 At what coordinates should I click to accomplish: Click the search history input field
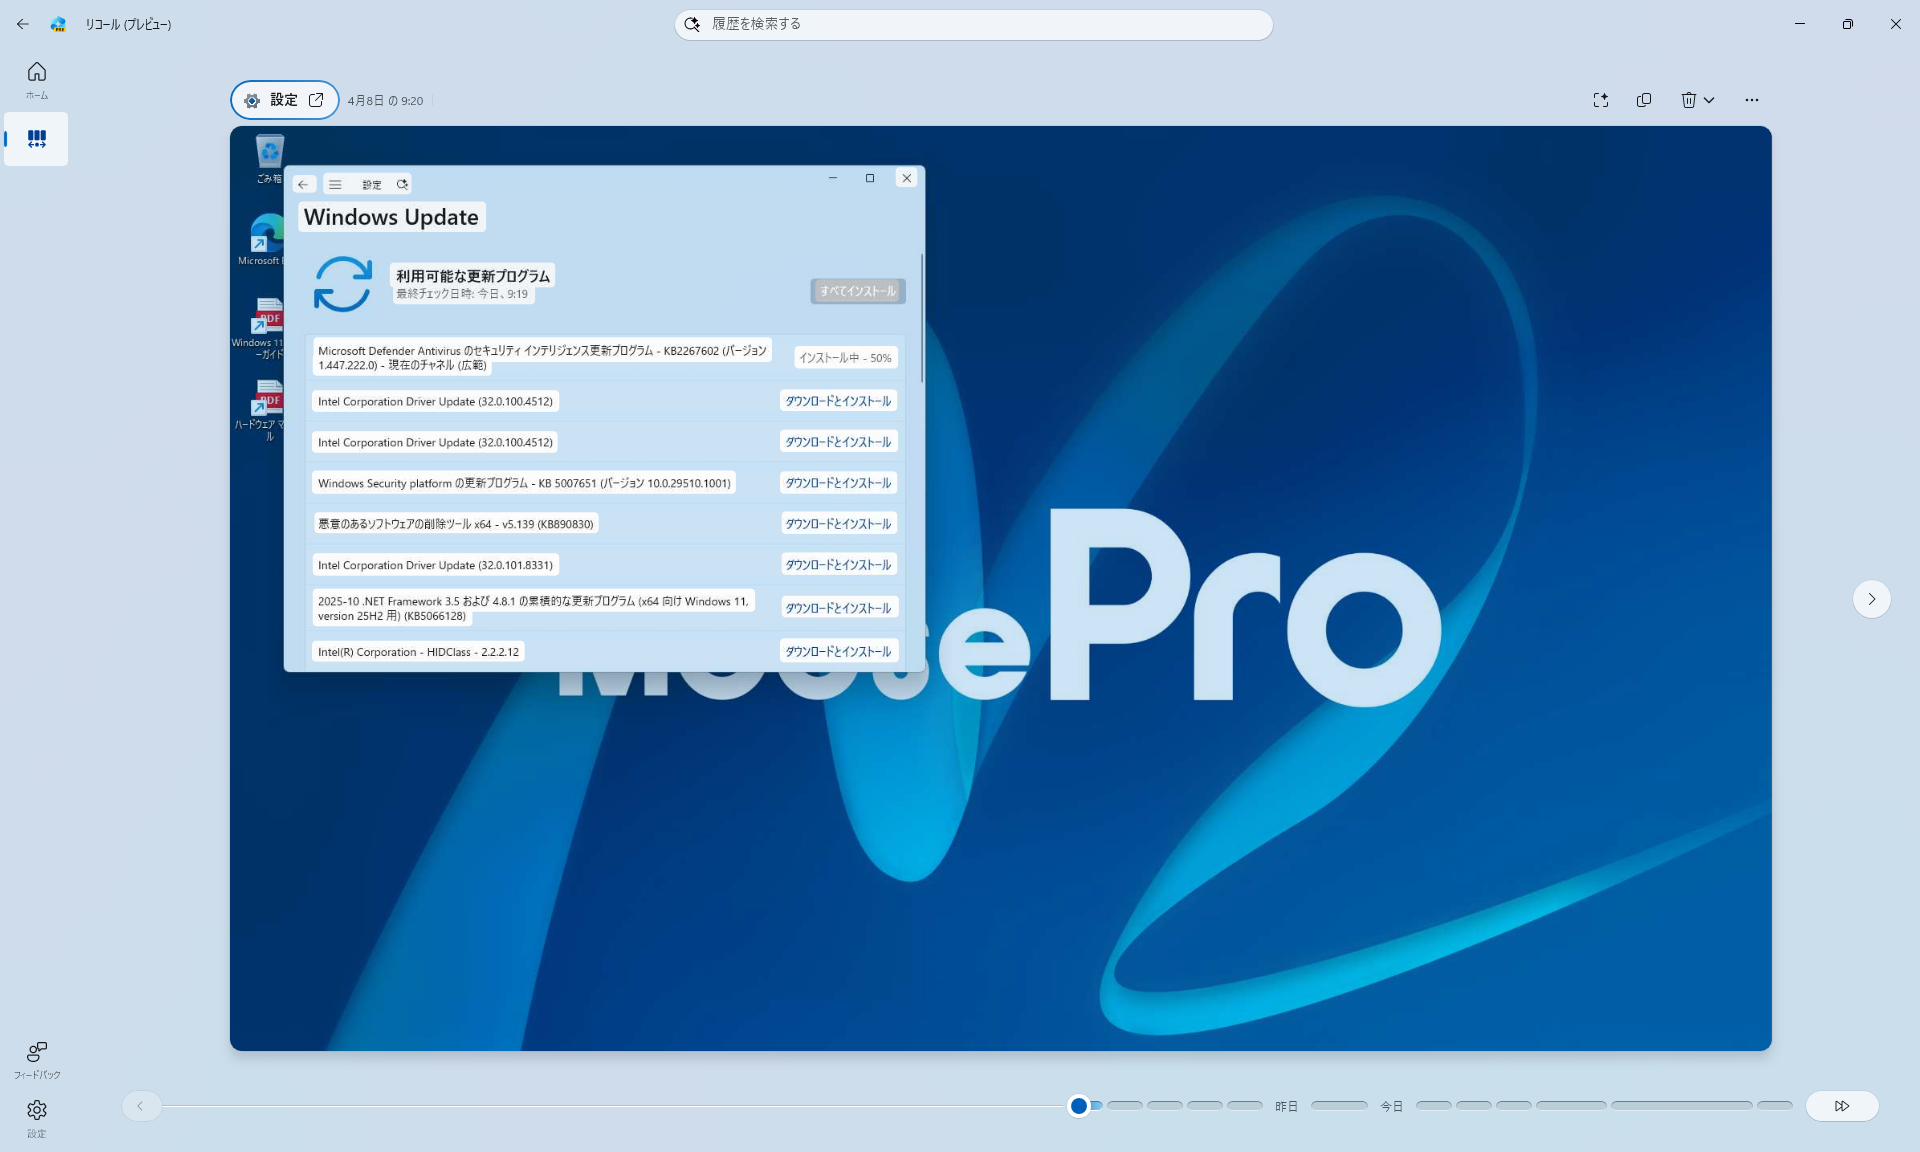pos(973,24)
